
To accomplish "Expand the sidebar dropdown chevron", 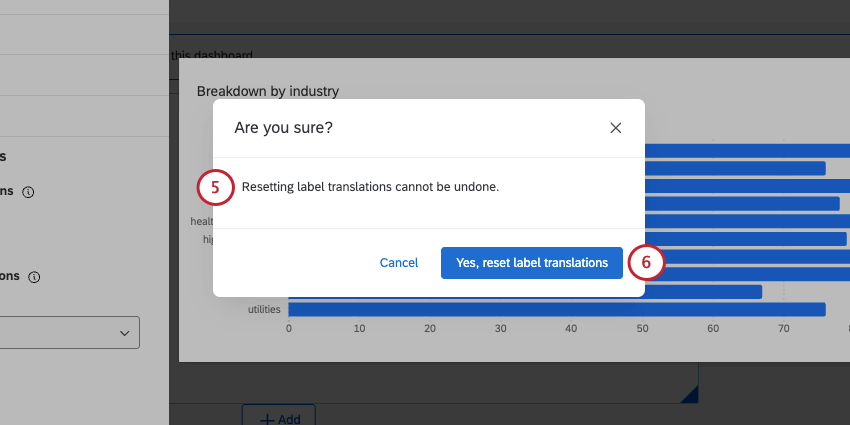I will tap(125, 333).
